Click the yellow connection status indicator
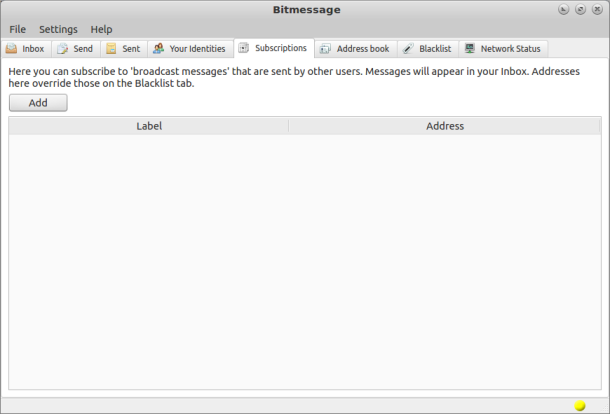 click(x=580, y=405)
